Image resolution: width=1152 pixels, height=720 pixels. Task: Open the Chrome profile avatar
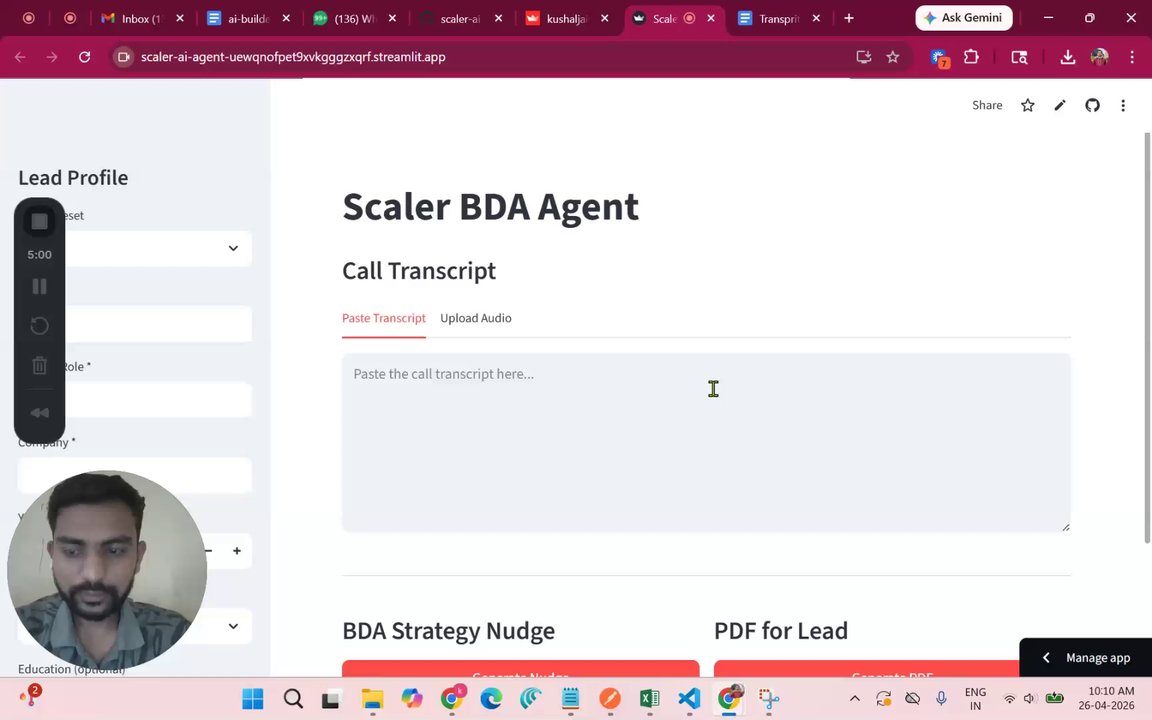[1099, 57]
